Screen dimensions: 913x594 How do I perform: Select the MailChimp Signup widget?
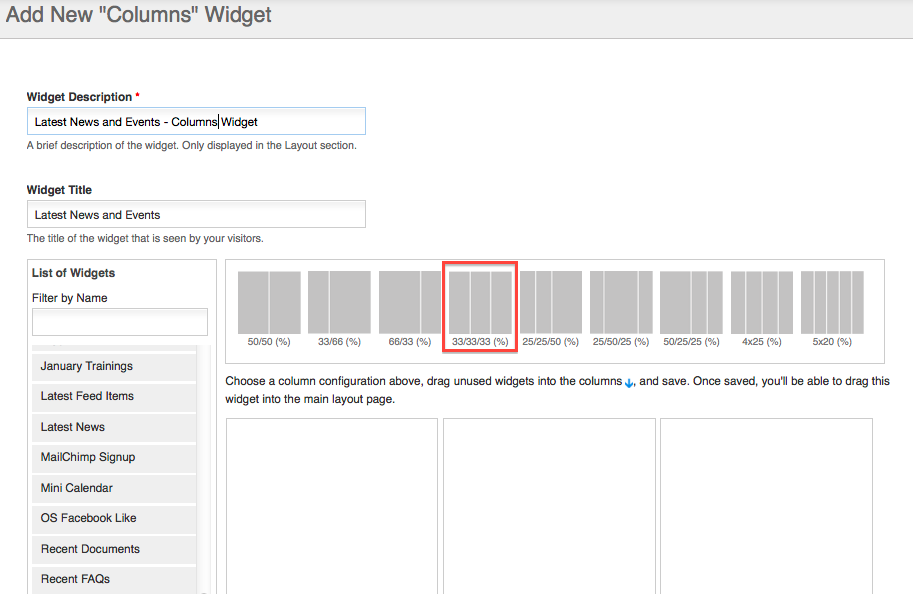[114, 458]
